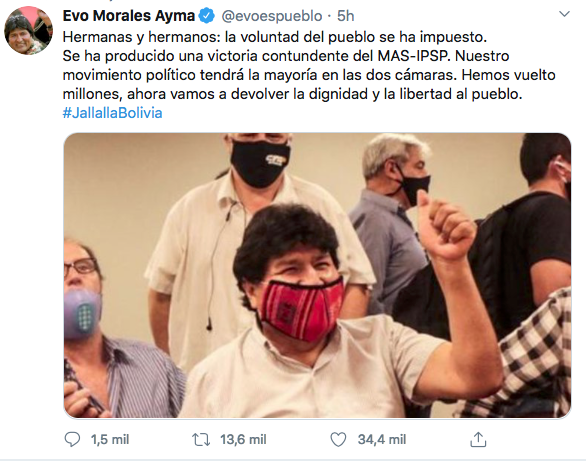Click the 13,6 mil retweet count

tap(243, 440)
